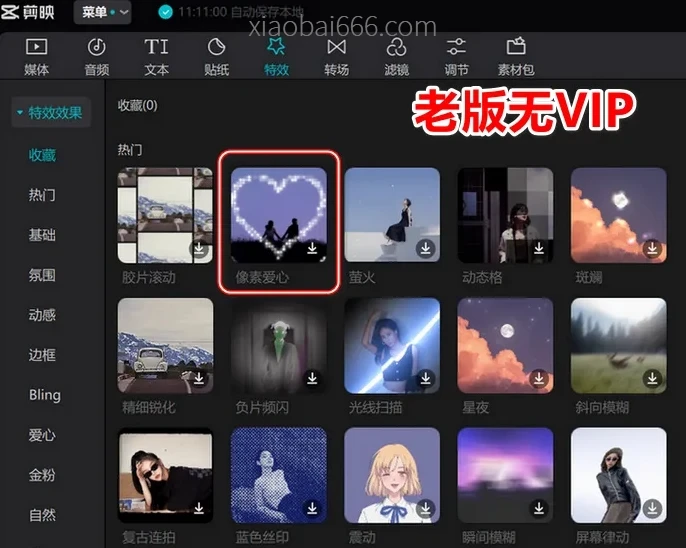This screenshot has width=686, height=548.
Task: Download the 复古连拍 effect
Action: 199,508
